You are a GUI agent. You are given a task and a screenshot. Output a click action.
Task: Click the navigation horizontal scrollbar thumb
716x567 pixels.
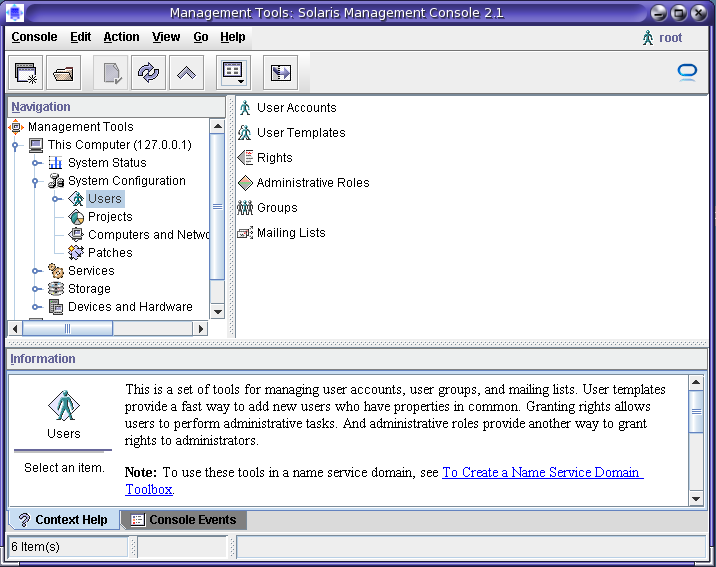point(68,328)
